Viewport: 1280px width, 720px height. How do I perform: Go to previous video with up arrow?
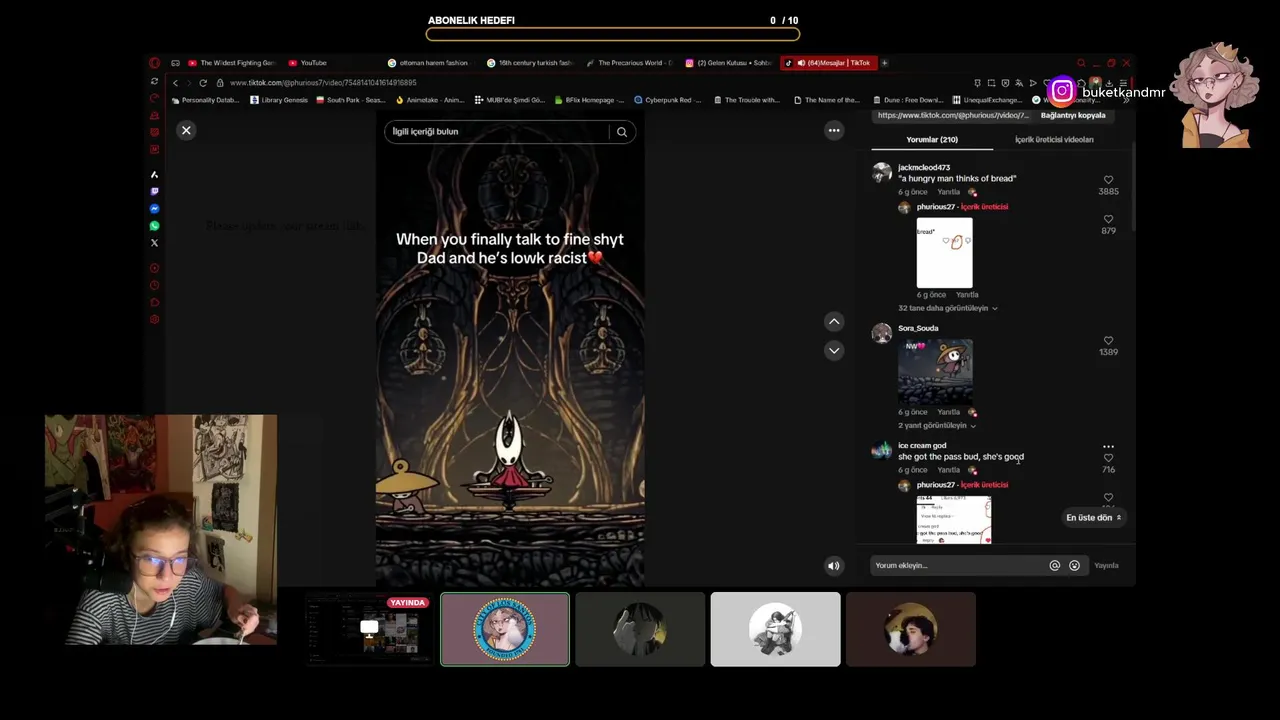point(834,321)
